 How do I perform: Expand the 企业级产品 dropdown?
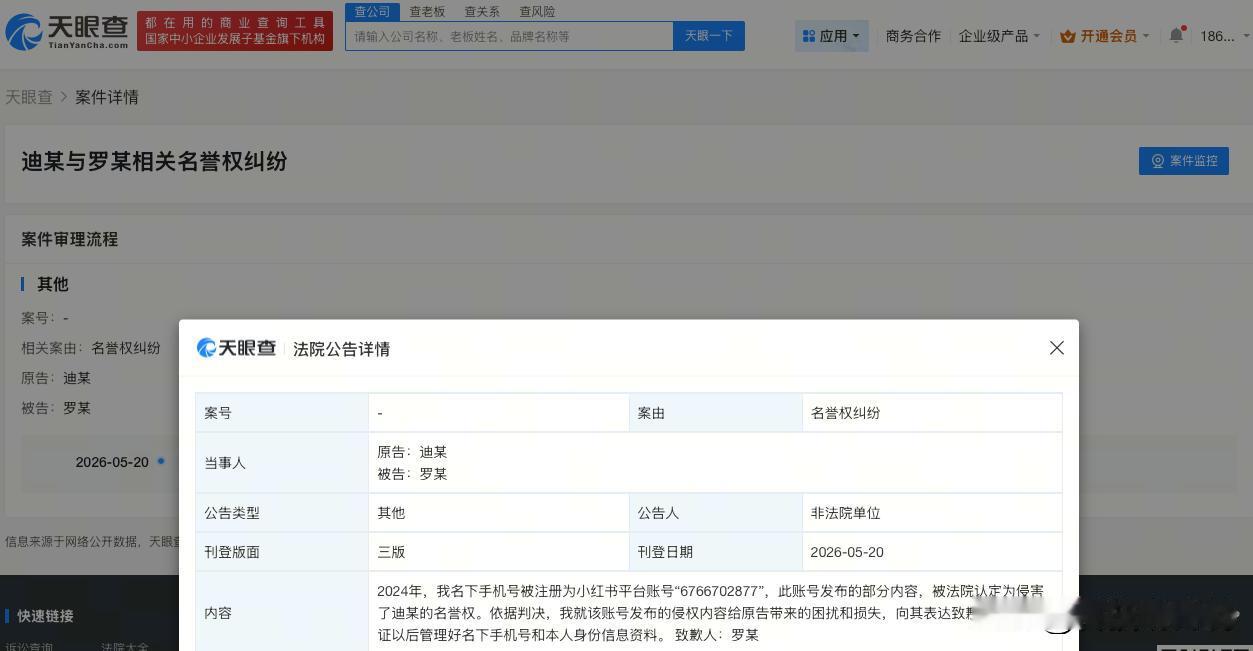pyautogui.click(x=1000, y=36)
